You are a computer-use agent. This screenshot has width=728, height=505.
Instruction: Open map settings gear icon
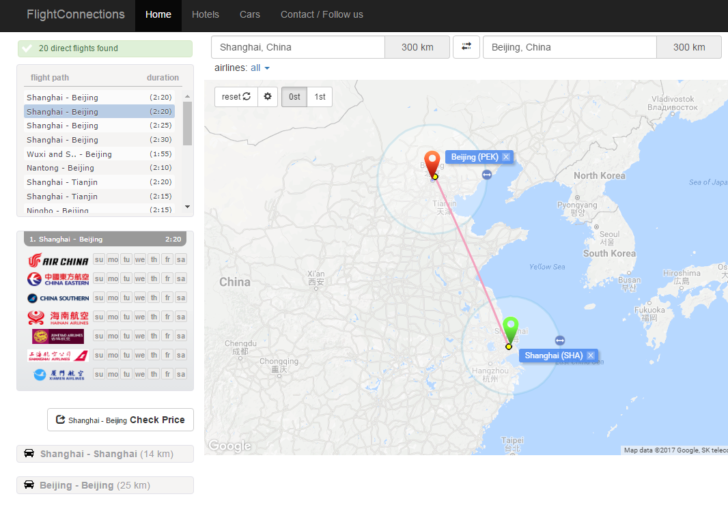point(267,97)
